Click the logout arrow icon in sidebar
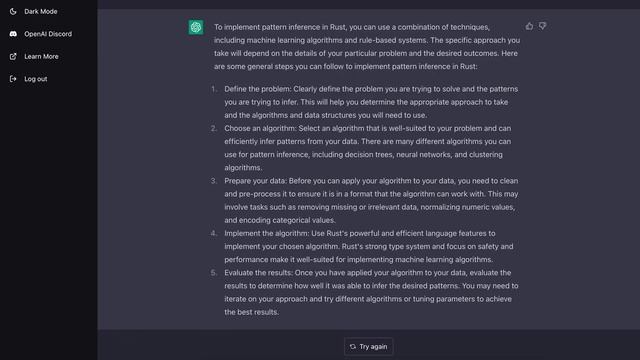 (x=13, y=79)
